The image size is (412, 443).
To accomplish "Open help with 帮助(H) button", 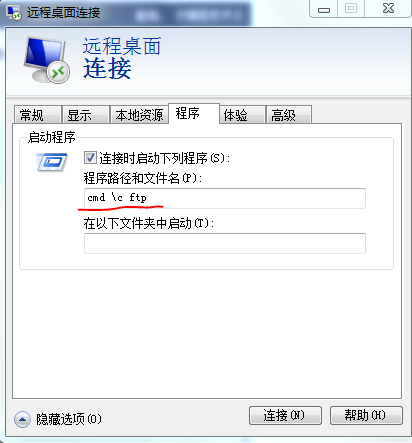I will (366, 415).
